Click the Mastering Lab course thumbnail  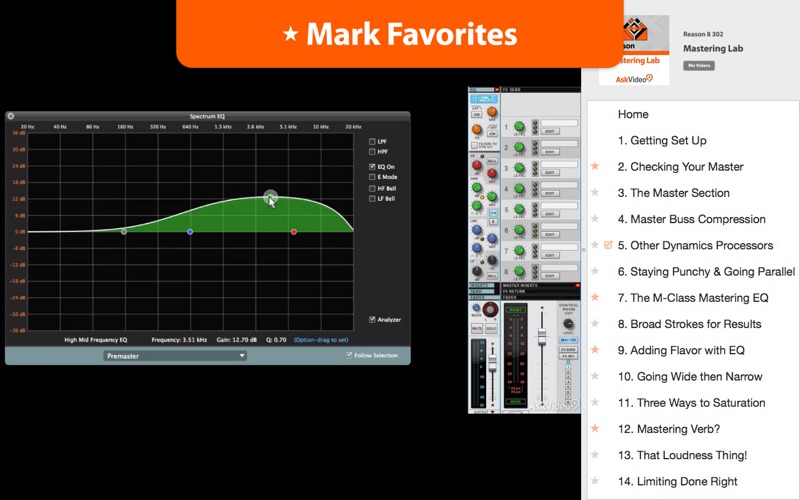pos(634,49)
